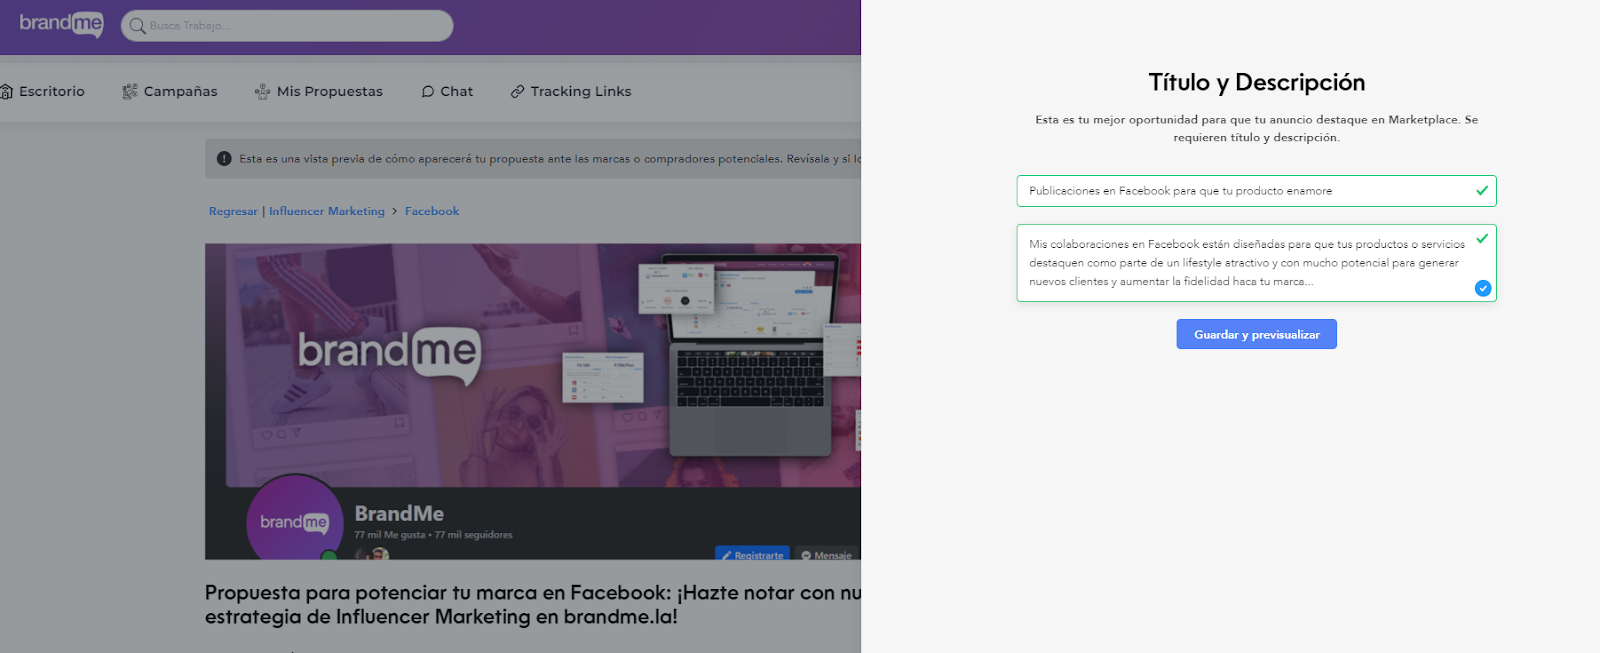Click the preview notice banner text

click(x=550, y=158)
